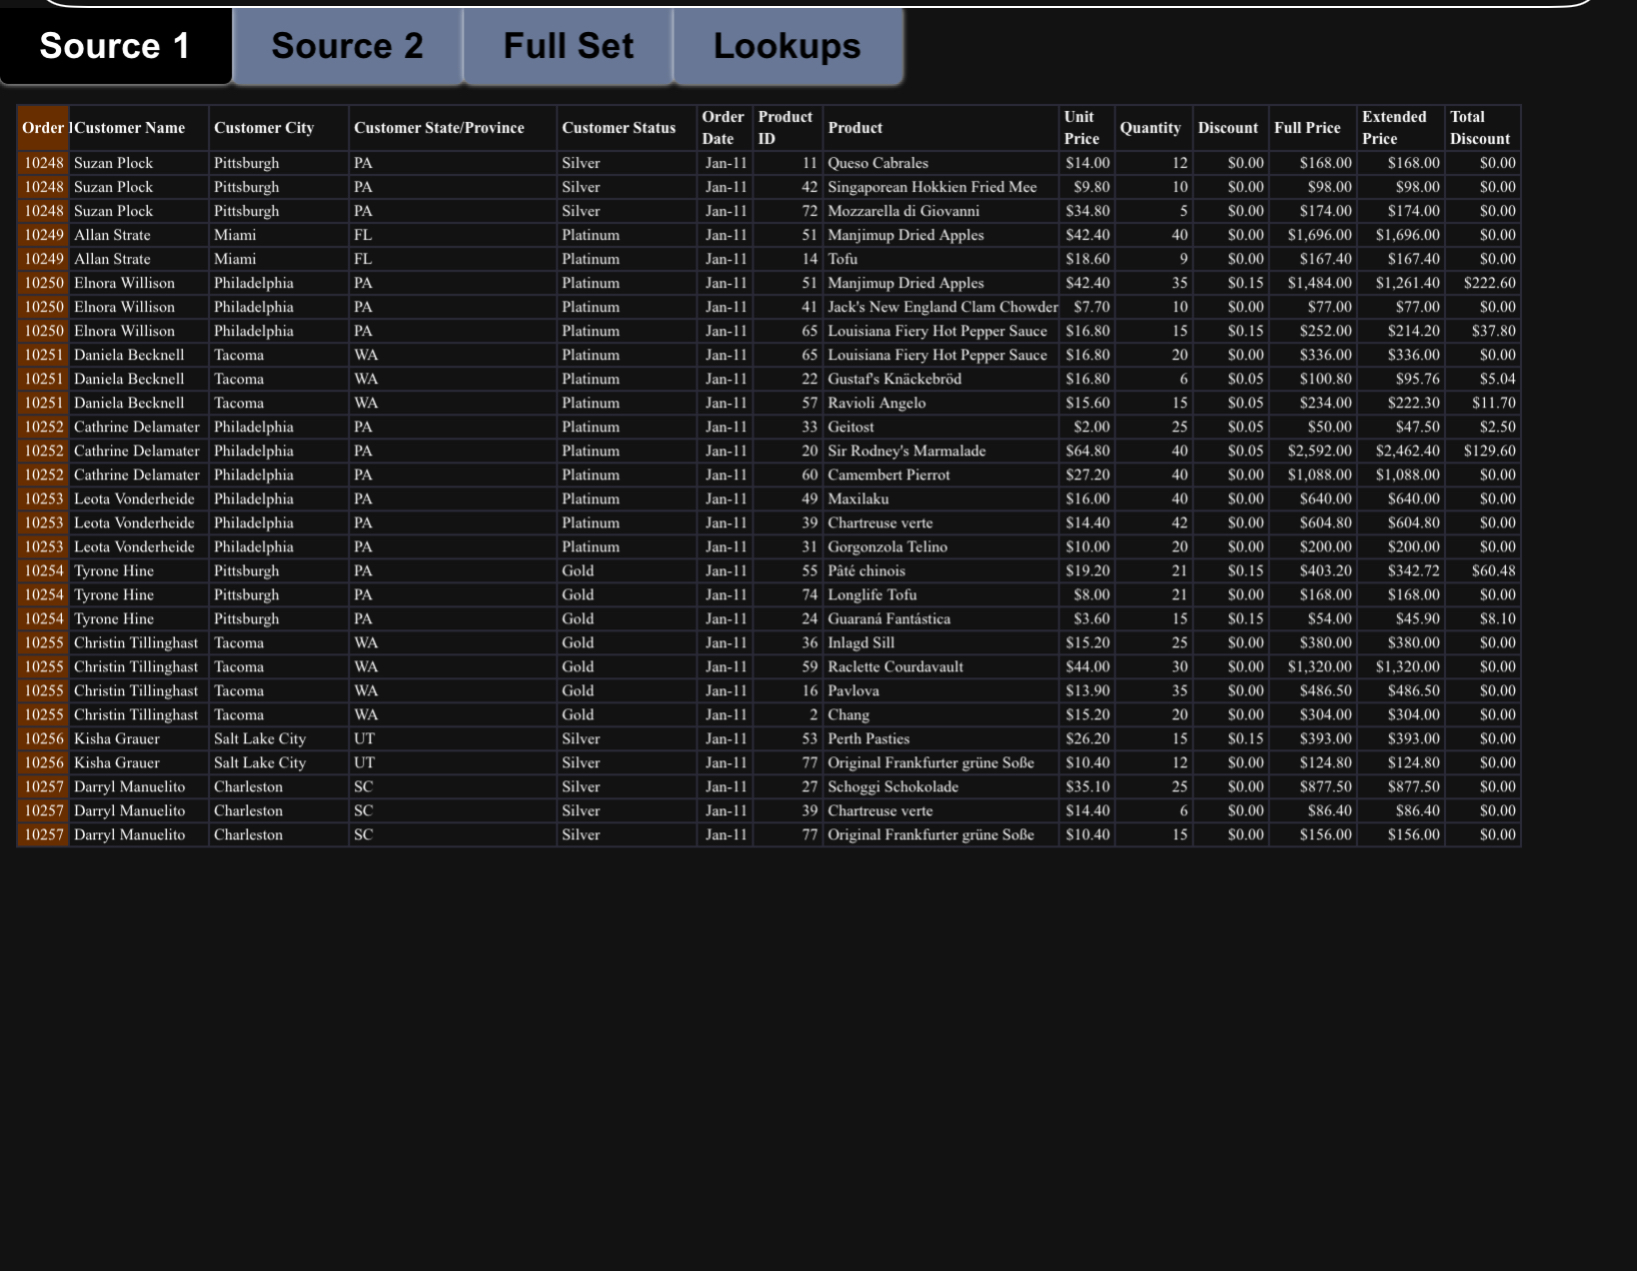Screen dimensions: 1637x1271
Task: Select the Customer State/Province header
Action: point(453,128)
